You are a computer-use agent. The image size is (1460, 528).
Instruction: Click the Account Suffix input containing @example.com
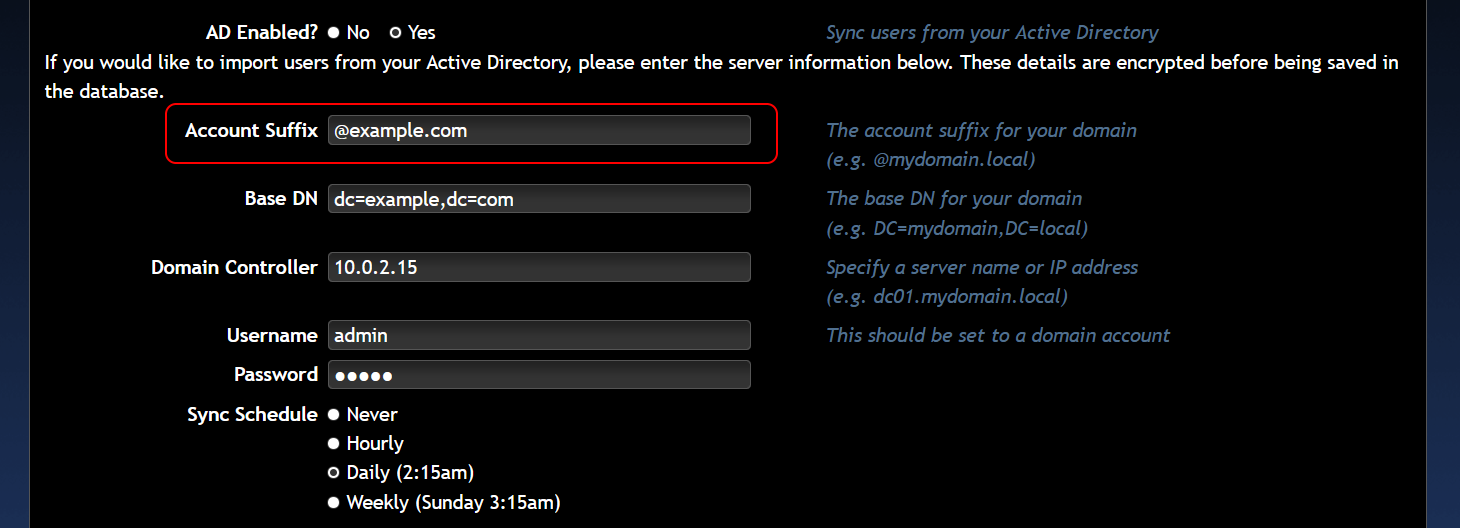pyautogui.click(x=539, y=130)
